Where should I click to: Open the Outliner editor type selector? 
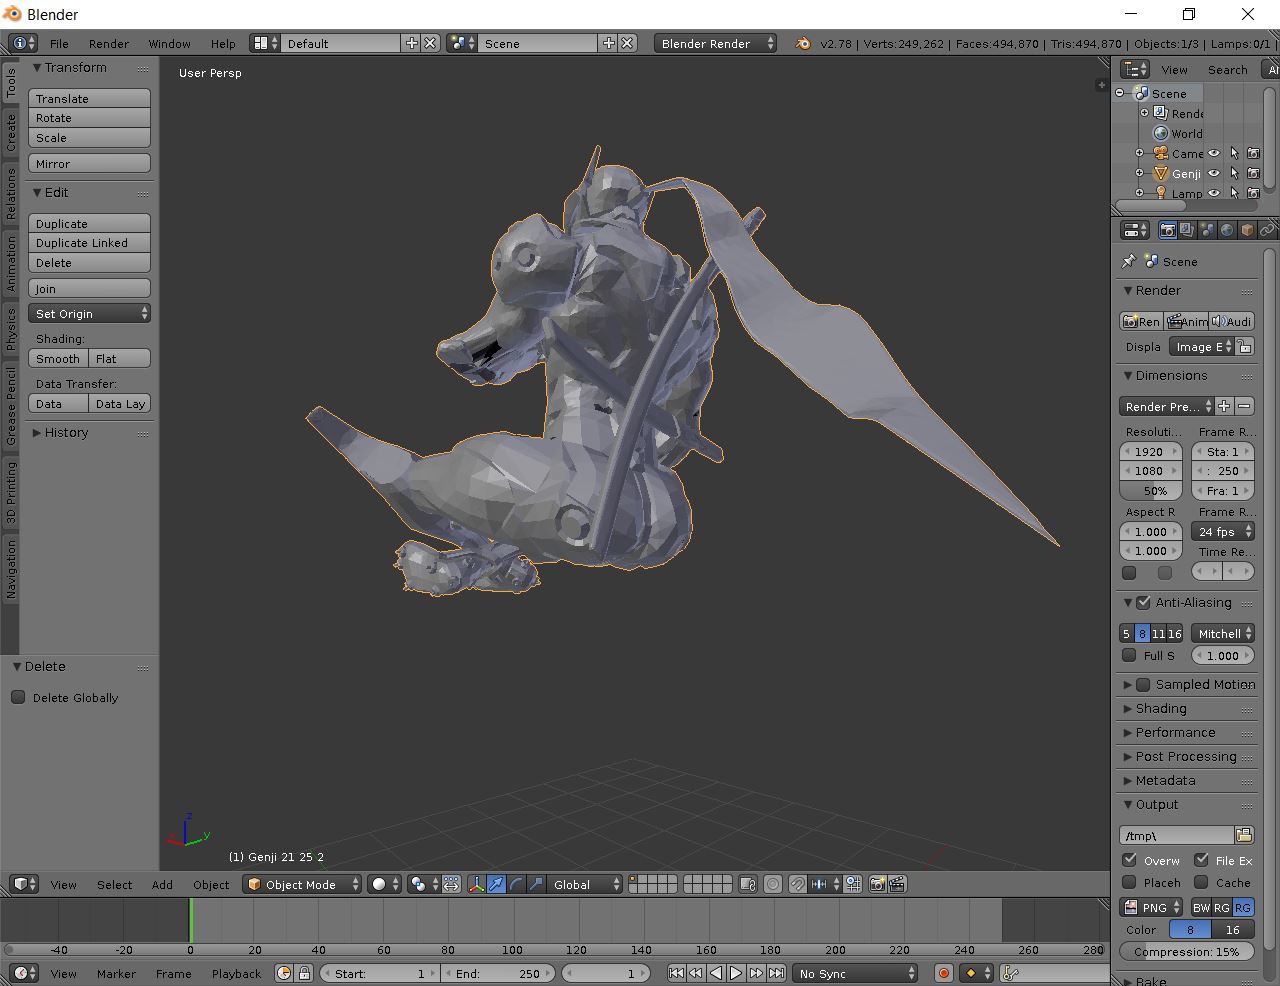1135,69
